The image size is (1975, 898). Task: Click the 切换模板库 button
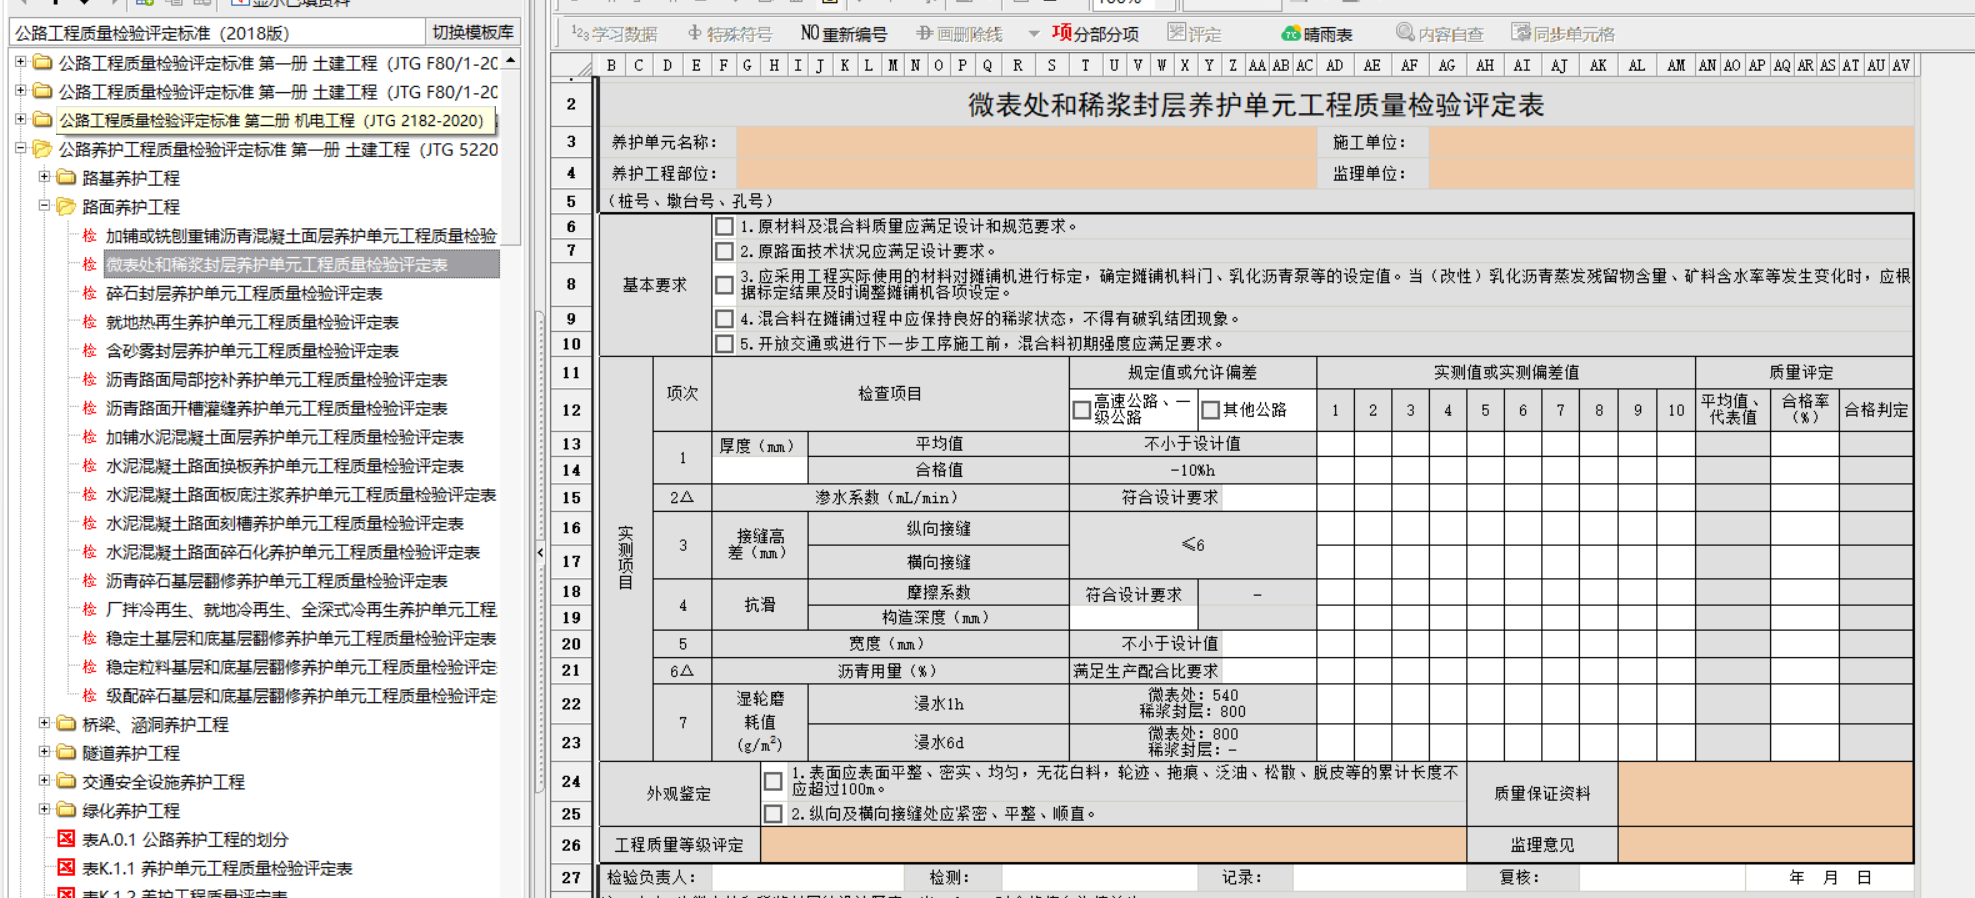472,32
